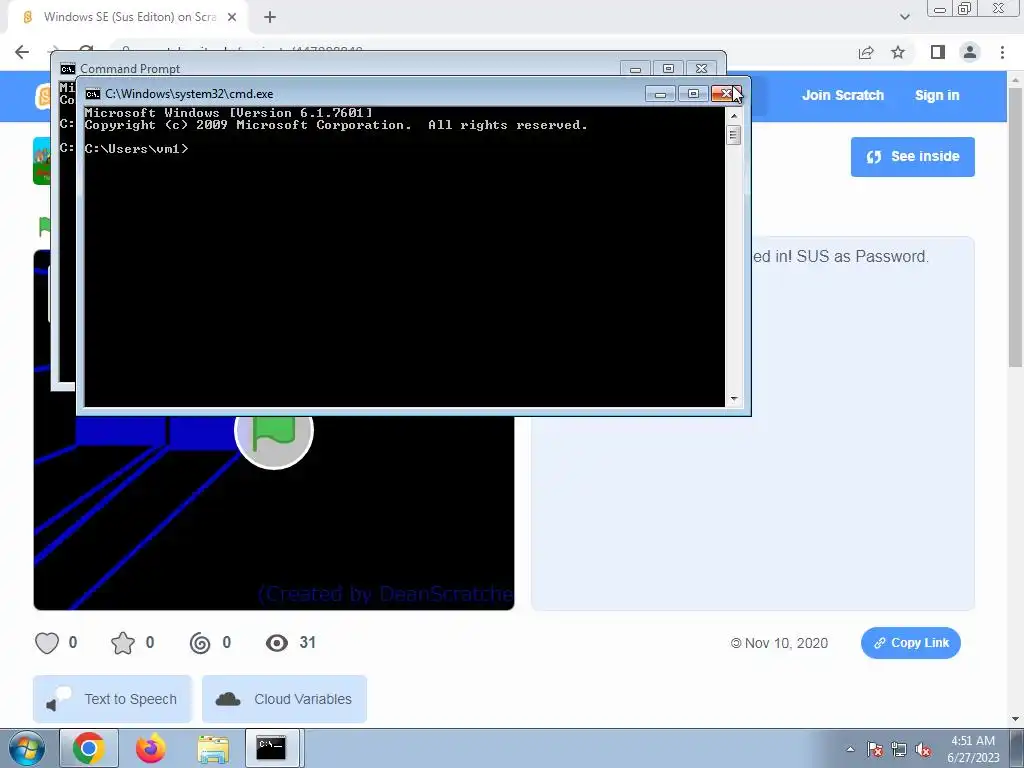Image resolution: width=1024 pixels, height=768 pixels.
Task: Minimize the cmd.exe window
Action: (x=660, y=93)
